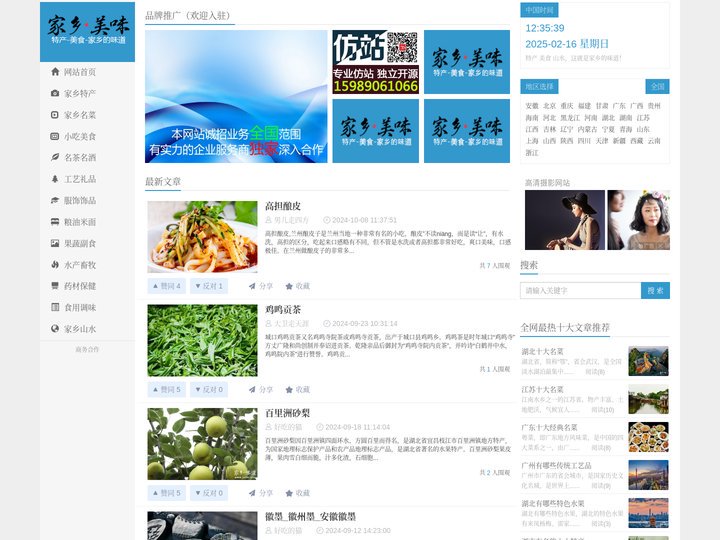Select 全国 in the region panel
The image size is (720, 540).
point(658,86)
